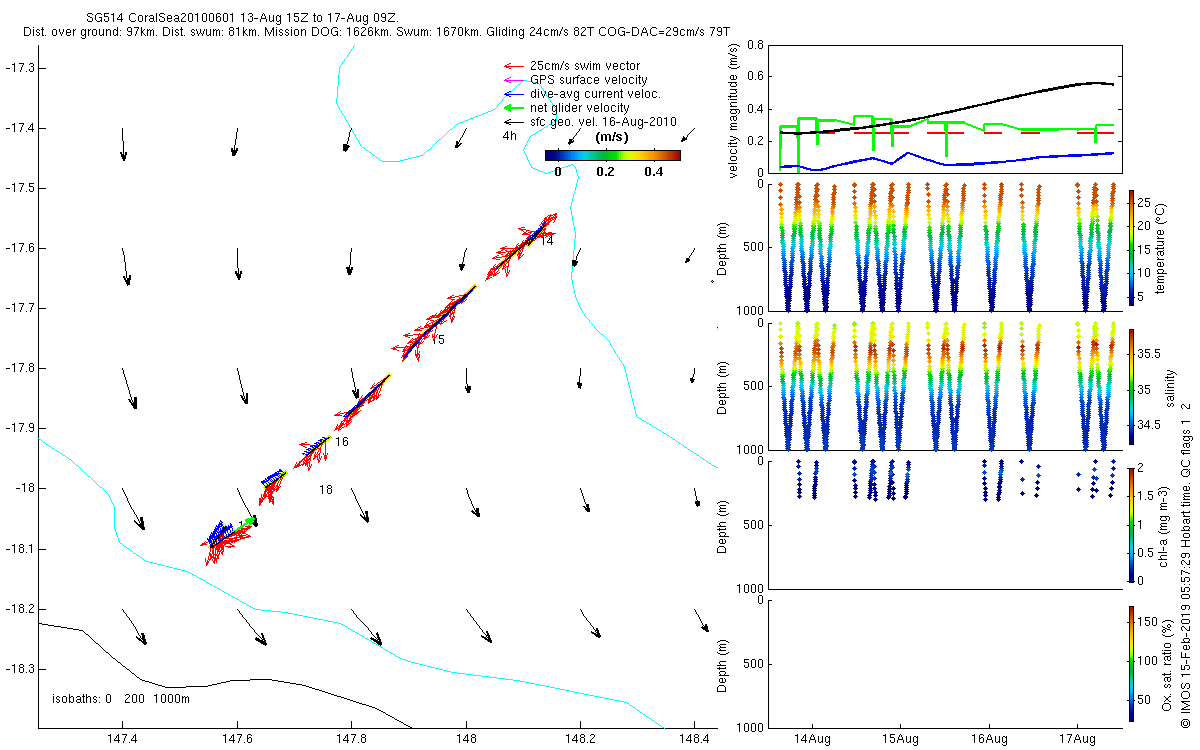The width and height of the screenshot is (1200, 750).
Task: Click the '(m/s)' label above the colorbar
Action: pos(611,137)
